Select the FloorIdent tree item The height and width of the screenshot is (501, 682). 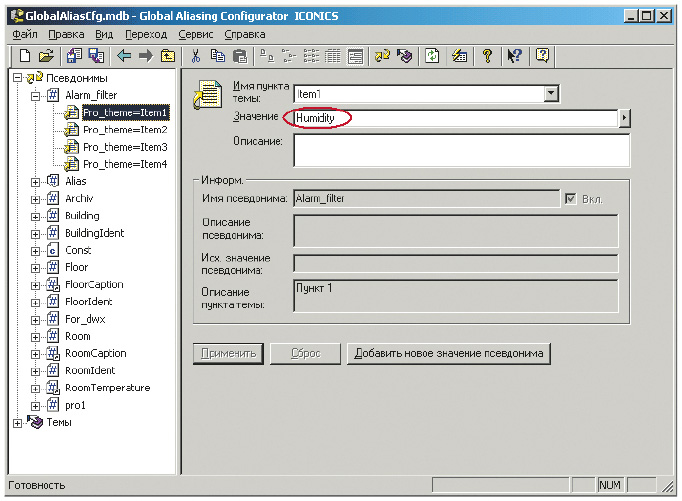click(89, 302)
